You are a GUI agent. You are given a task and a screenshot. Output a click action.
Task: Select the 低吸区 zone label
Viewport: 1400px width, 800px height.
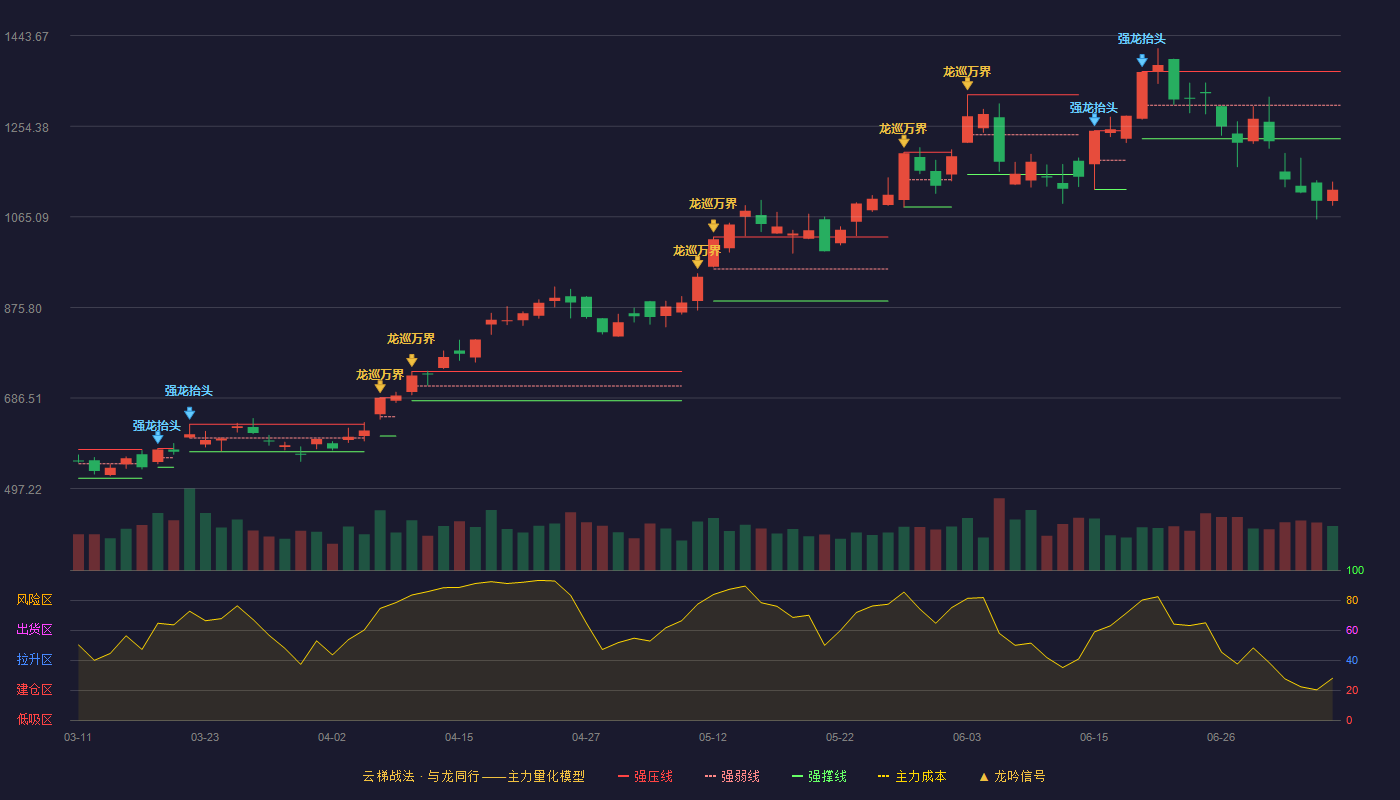pos(34,719)
